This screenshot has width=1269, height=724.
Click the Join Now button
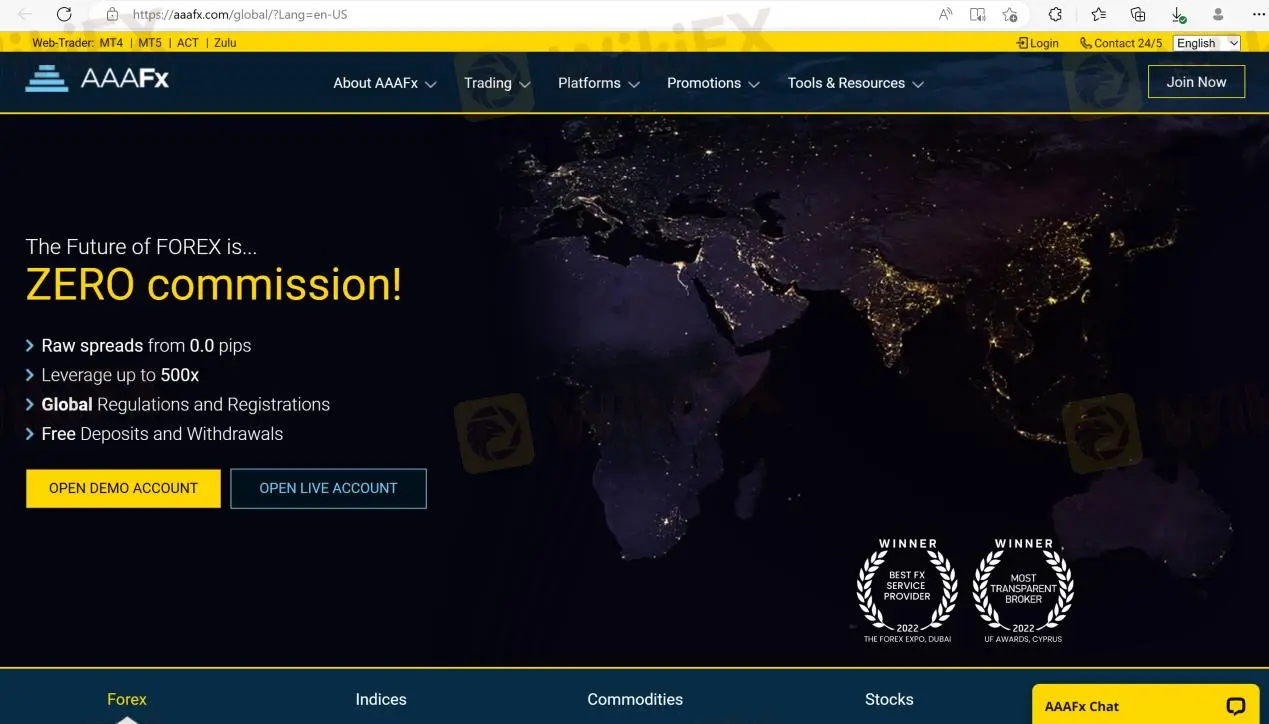point(1196,81)
